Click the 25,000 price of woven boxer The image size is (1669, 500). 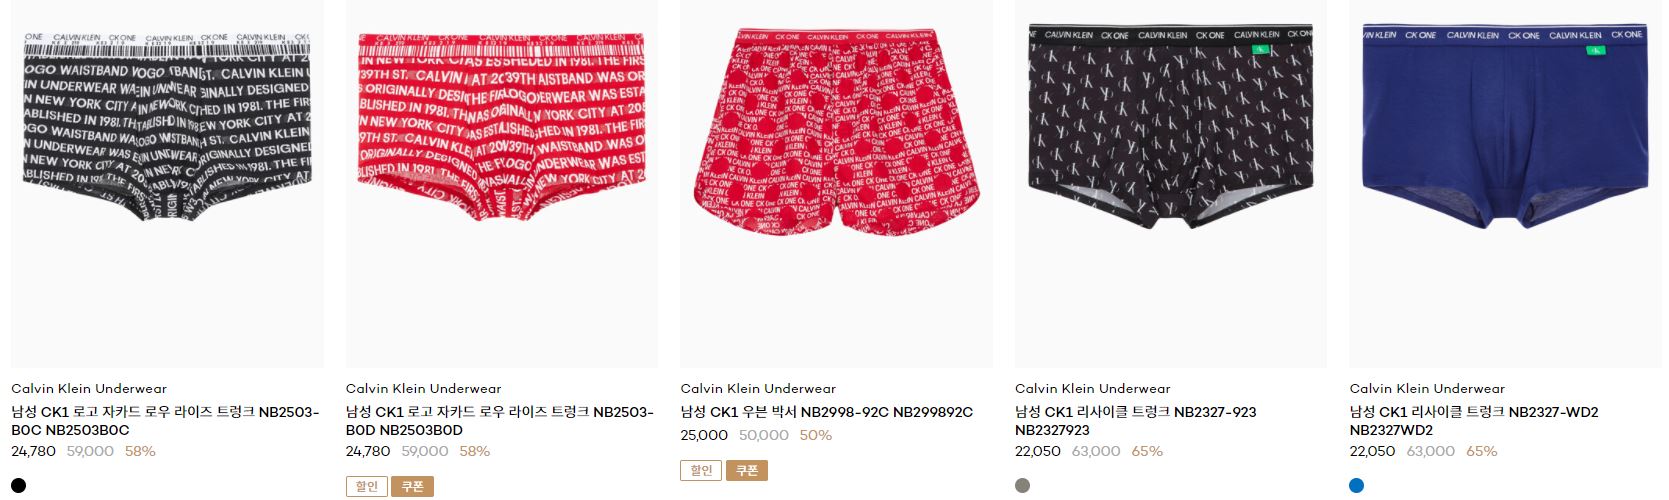pyautogui.click(x=704, y=435)
